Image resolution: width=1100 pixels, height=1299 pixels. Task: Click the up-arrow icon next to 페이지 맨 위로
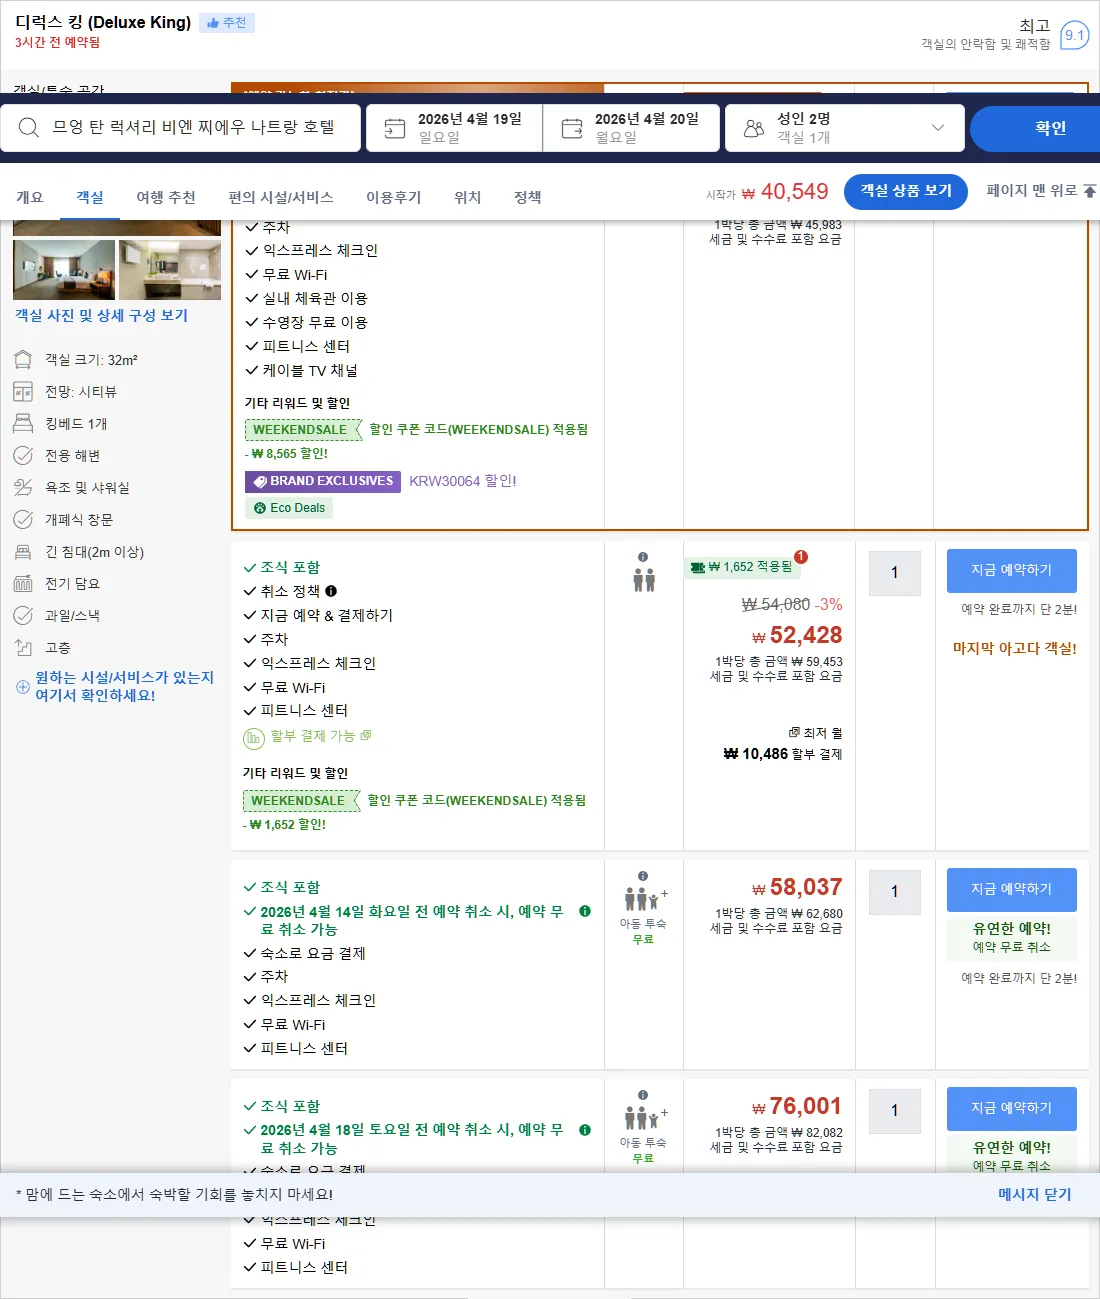(1090, 191)
